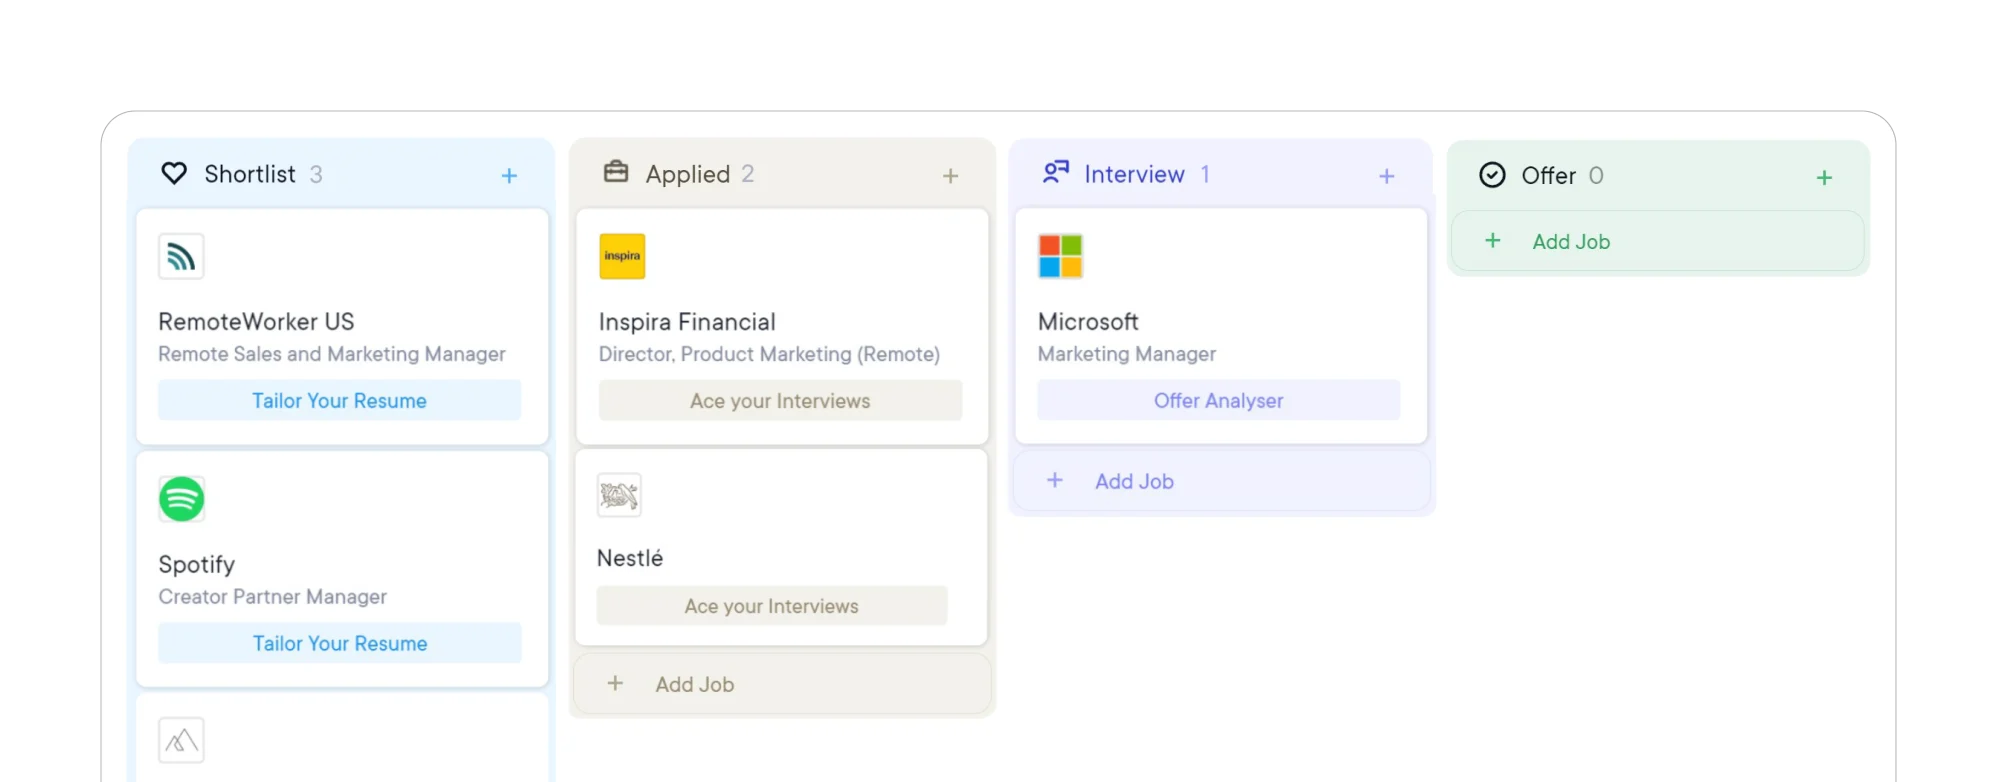The height and width of the screenshot is (782, 1997).
Task: Open the RemoteWorker US company name
Action: [256, 322]
